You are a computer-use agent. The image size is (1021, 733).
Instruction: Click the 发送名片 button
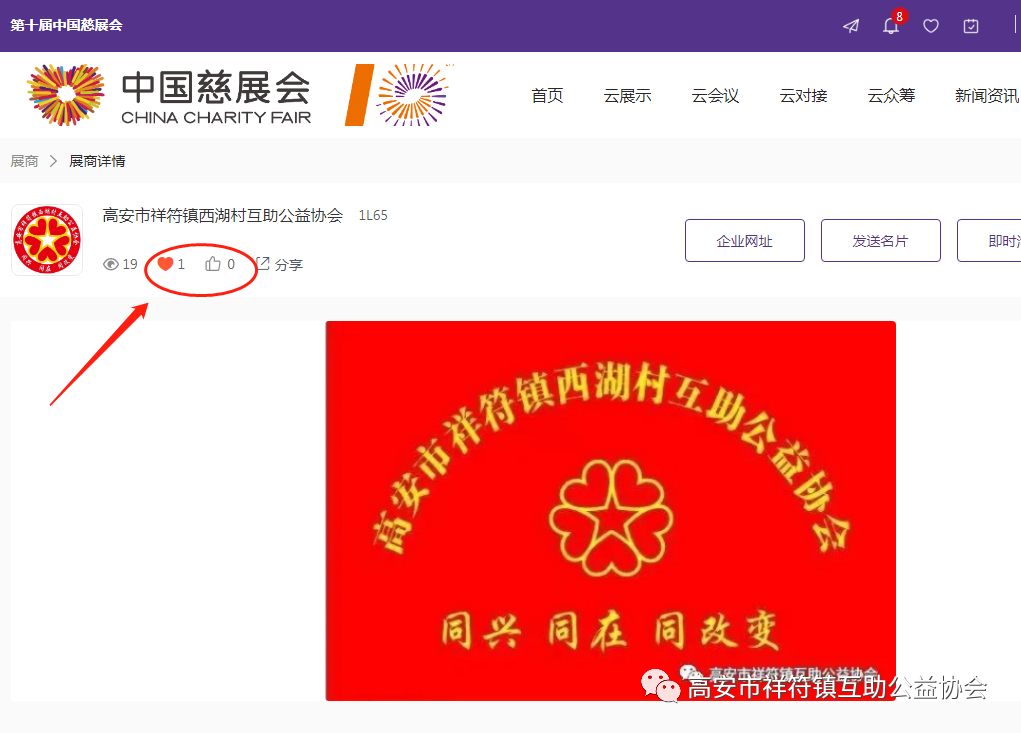coord(881,241)
